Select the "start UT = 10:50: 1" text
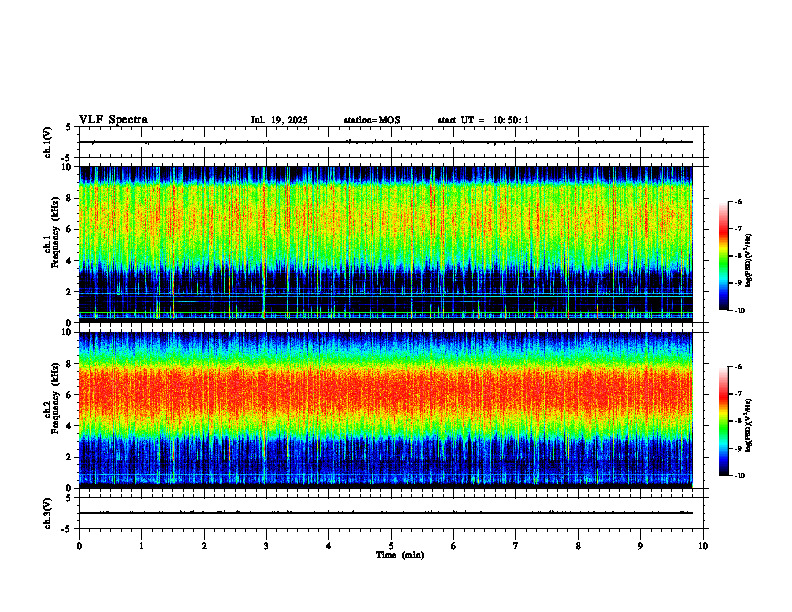The height and width of the screenshot is (612, 792). (x=483, y=120)
